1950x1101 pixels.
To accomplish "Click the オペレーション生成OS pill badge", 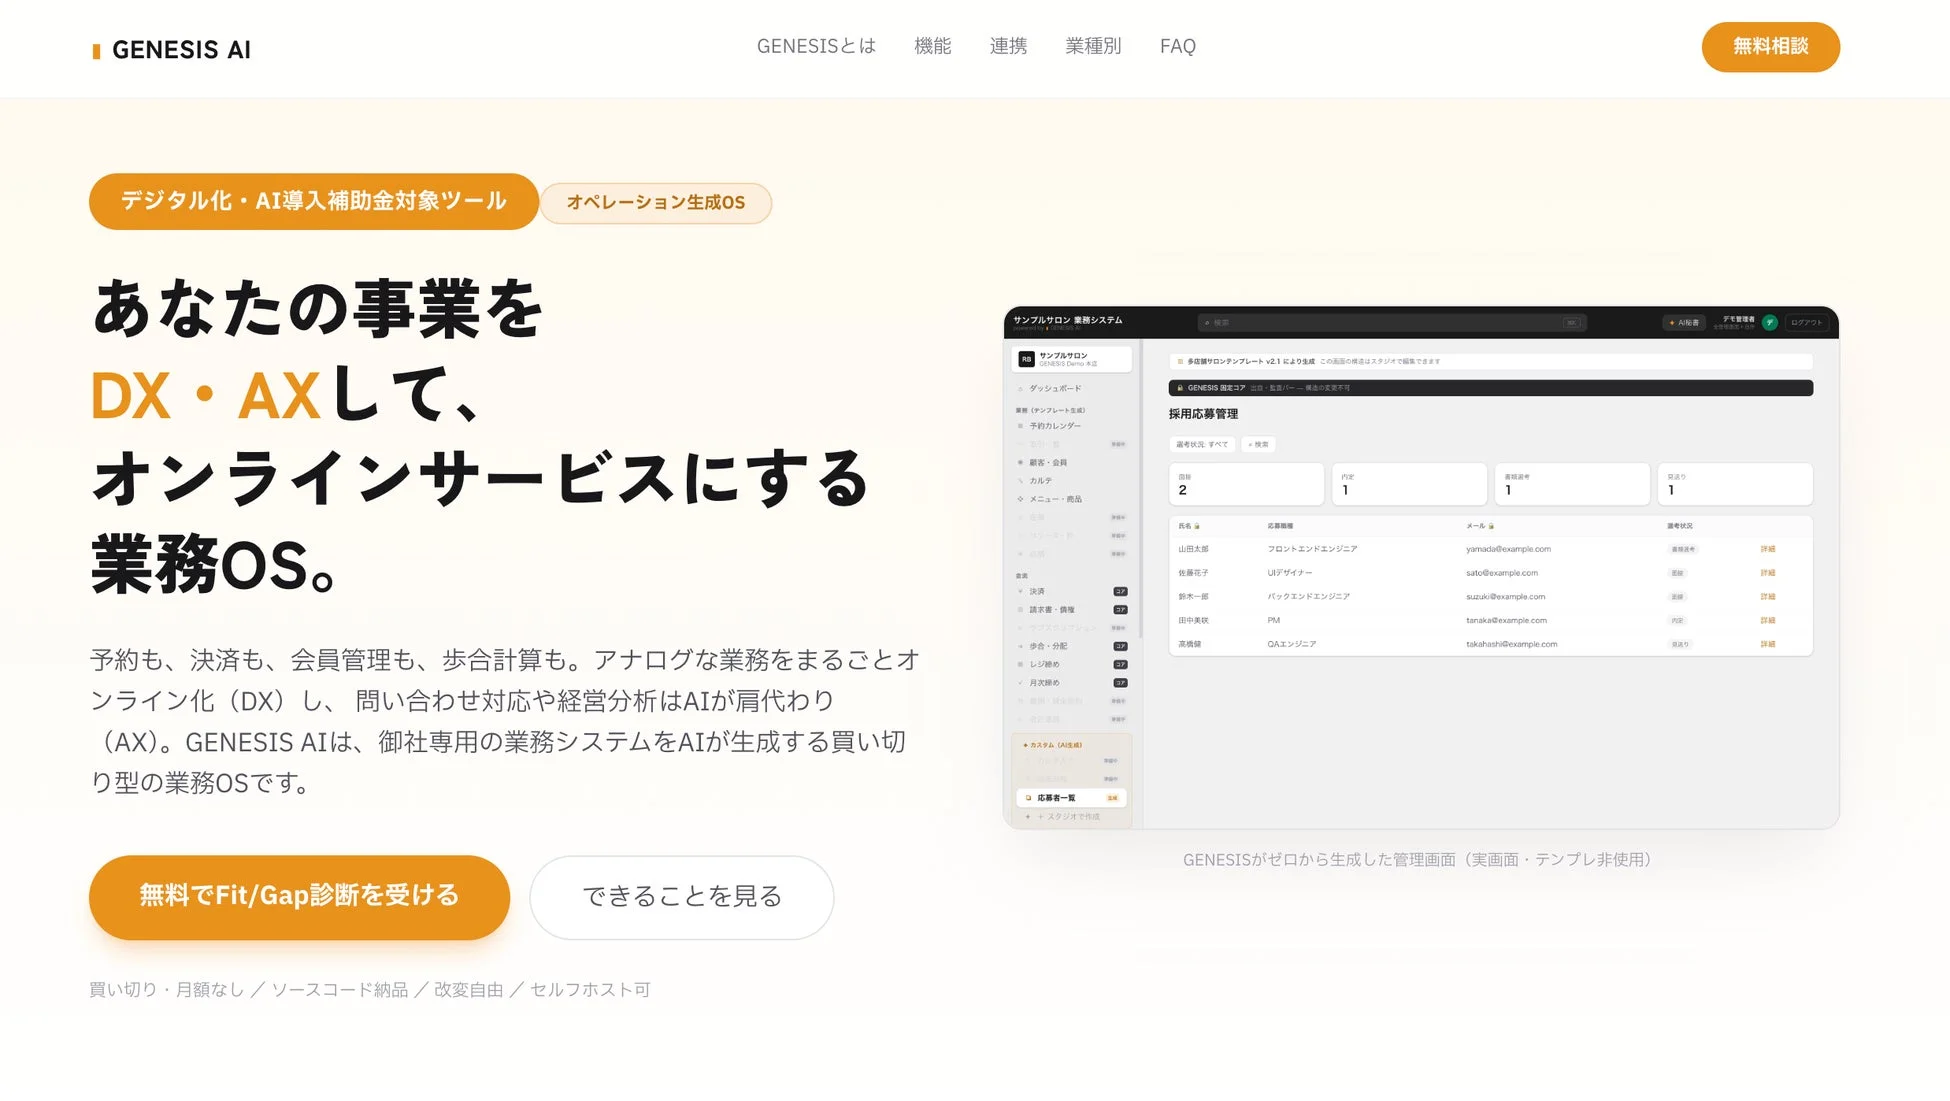I will coord(656,203).
